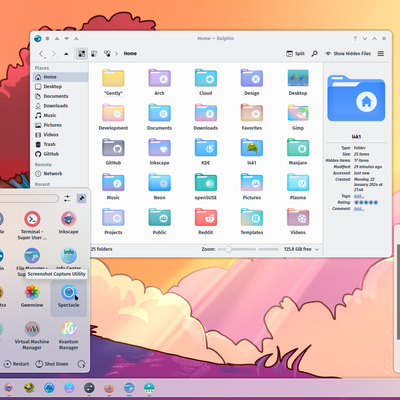Open the Manjaro folder
The height and width of the screenshot is (400, 400).
coord(298,152)
